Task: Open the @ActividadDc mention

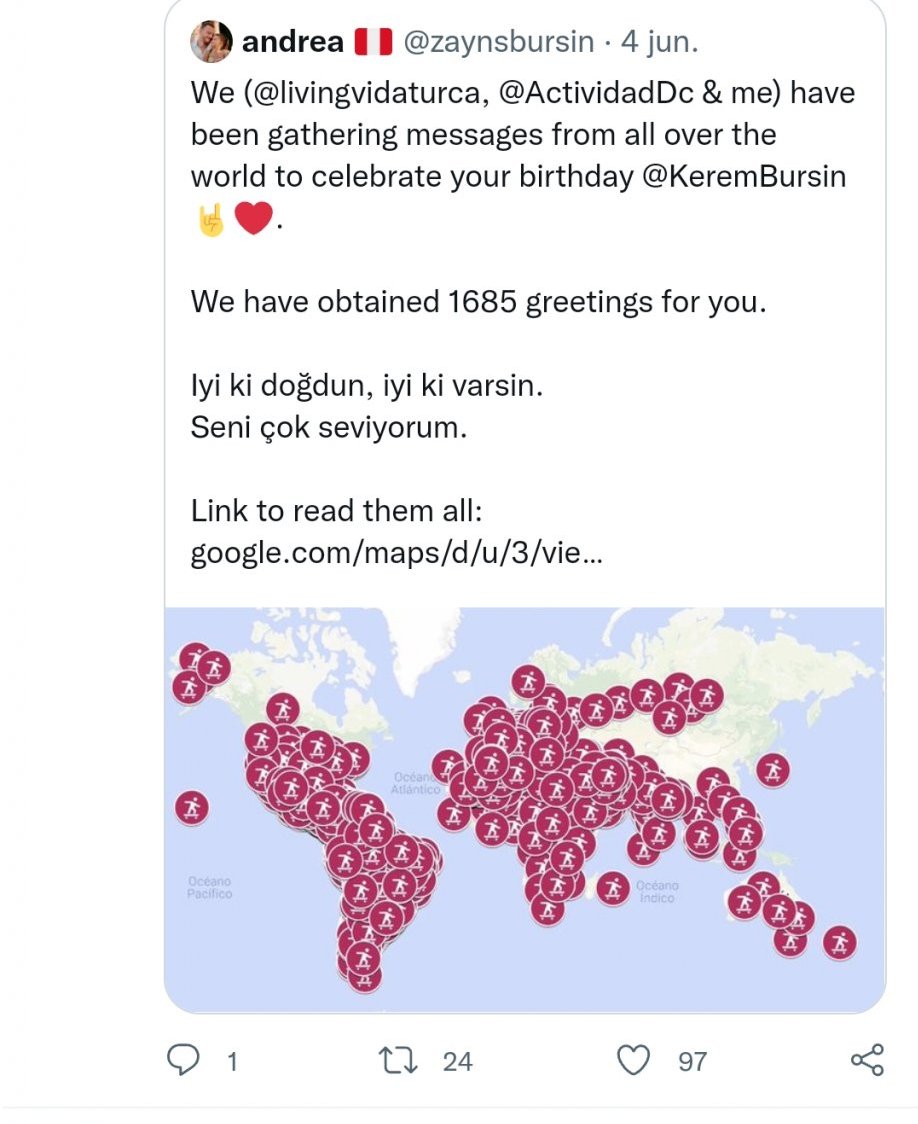Action: [596, 93]
